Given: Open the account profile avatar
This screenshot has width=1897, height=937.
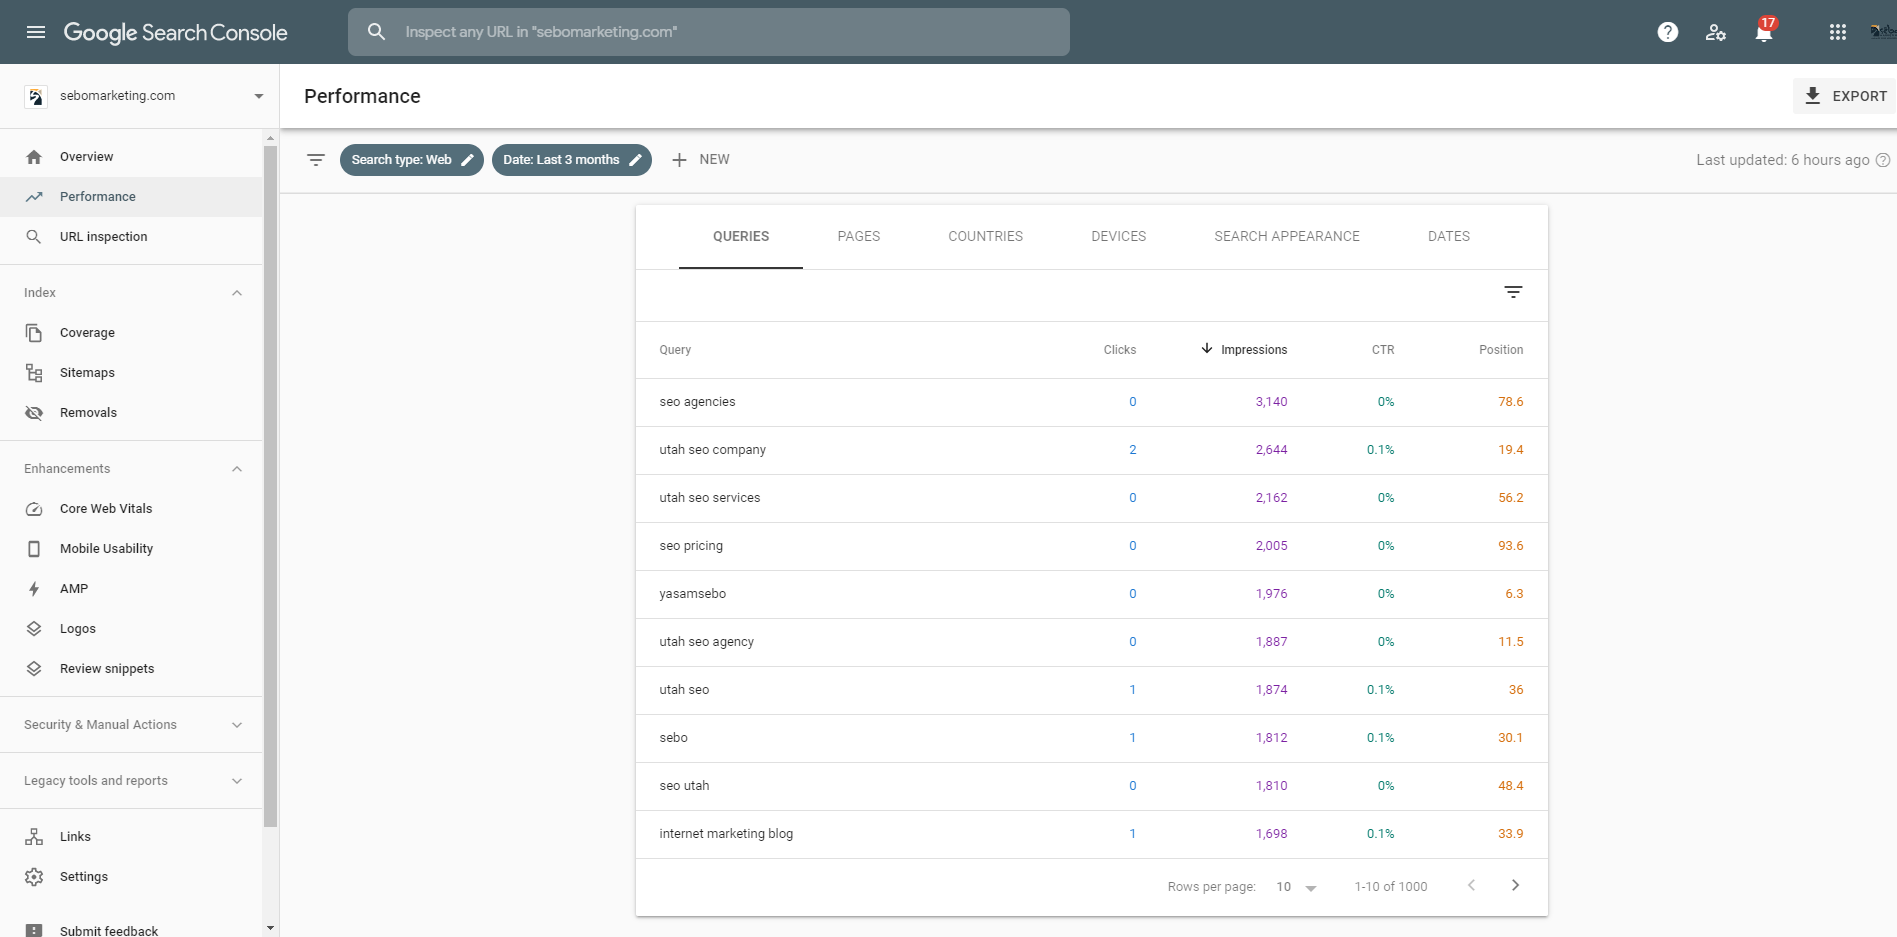Looking at the screenshot, I should (x=1883, y=32).
